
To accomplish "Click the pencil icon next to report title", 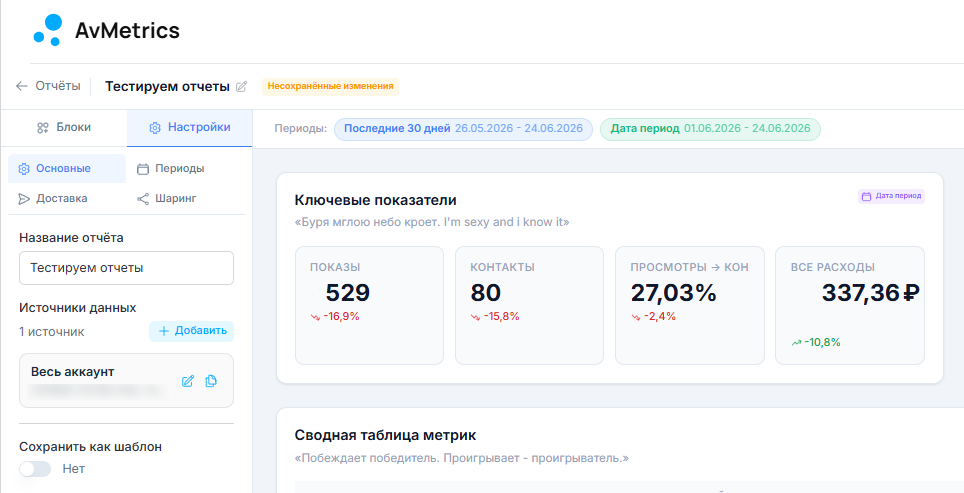I will 242,87.
